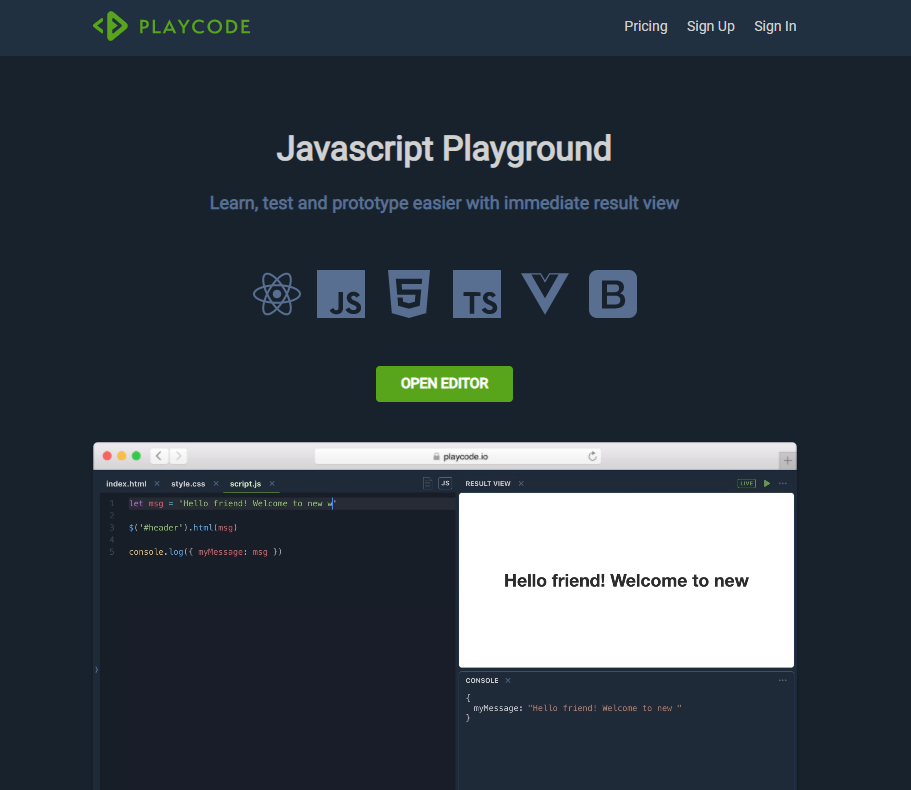
Task: Run the code with the green play icon
Action: coord(766,483)
